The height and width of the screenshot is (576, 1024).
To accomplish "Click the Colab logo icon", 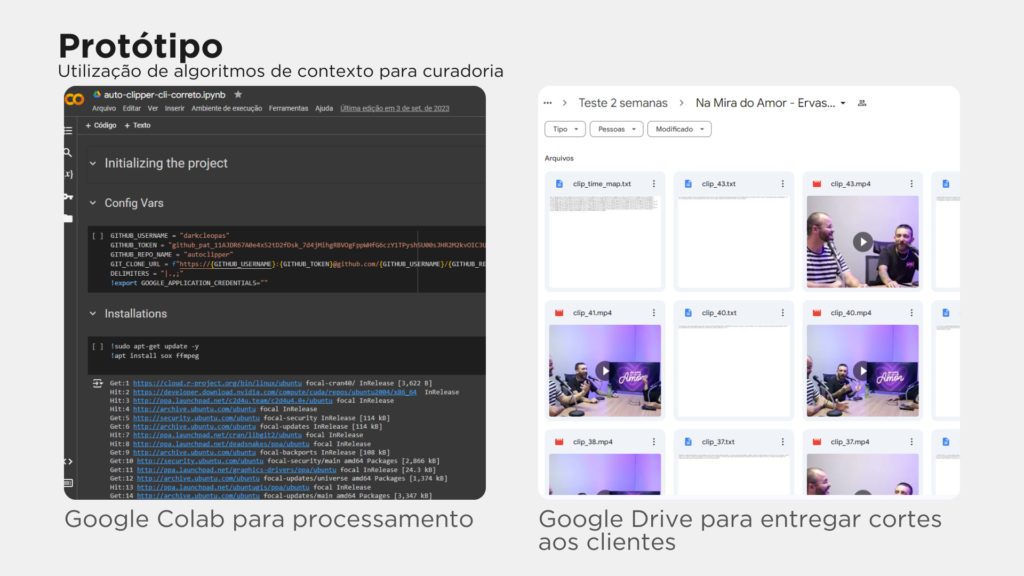I will pyautogui.click(x=75, y=99).
